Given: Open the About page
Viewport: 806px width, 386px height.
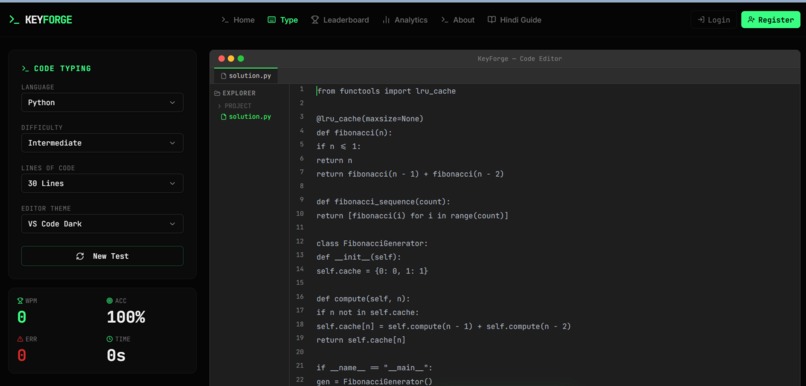Looking at the screenshot, I should (x=458, y=20).
